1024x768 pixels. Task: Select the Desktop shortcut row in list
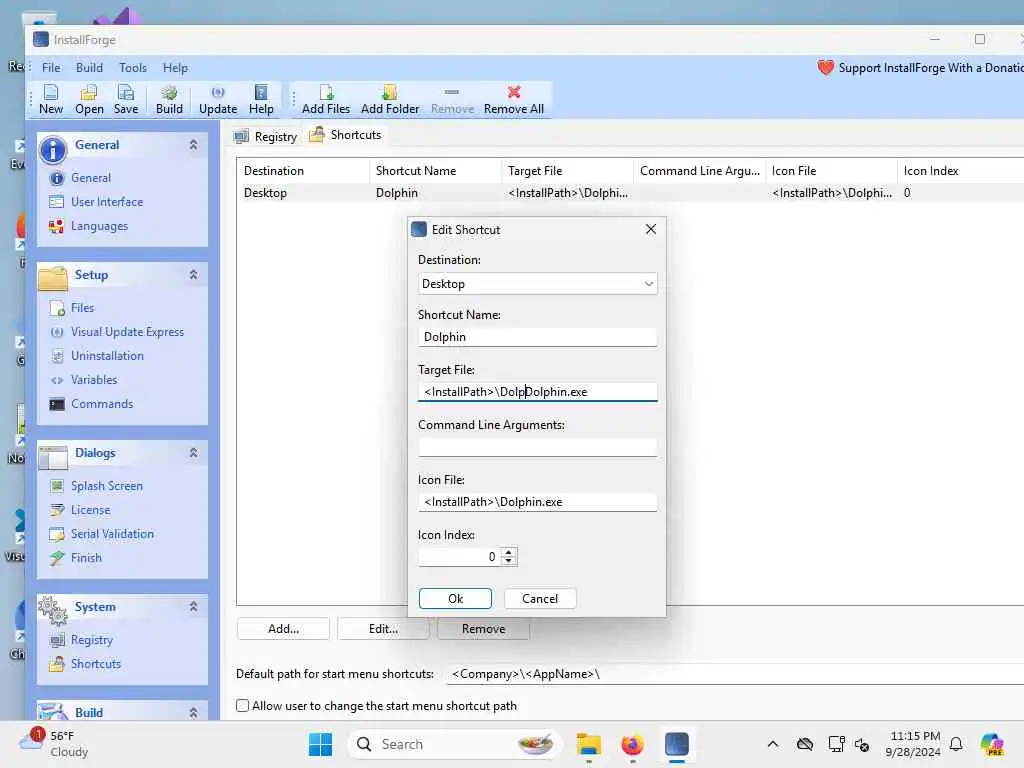tap(630, 193)
